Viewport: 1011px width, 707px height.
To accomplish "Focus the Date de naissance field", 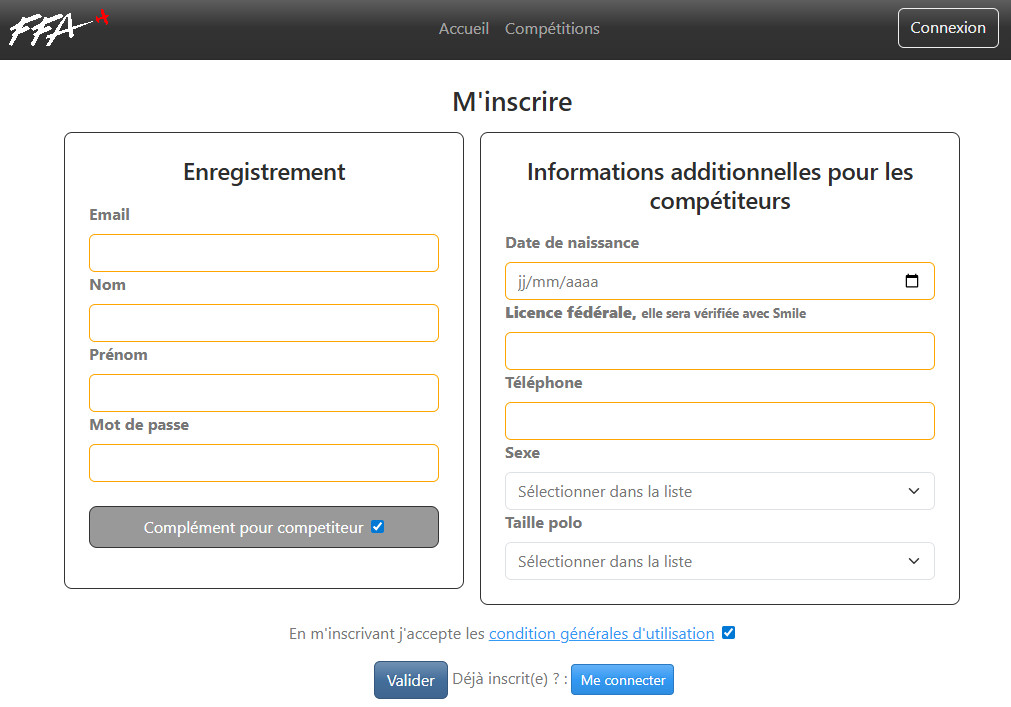I will (x=700, y=281).
